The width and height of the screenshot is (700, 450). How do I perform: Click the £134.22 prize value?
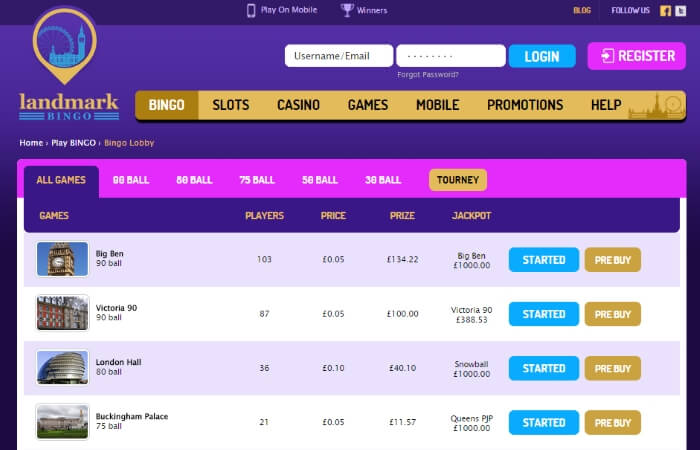[x=402, y=259]
